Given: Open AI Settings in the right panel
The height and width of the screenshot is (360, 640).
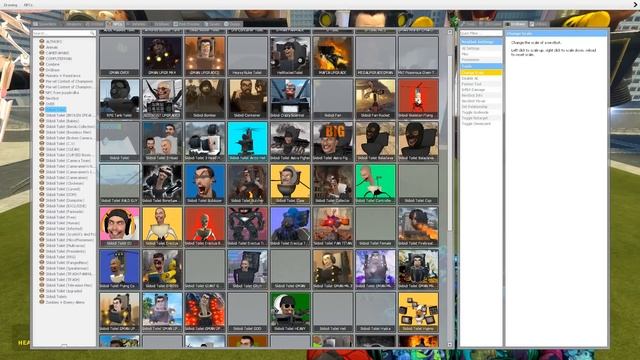Looking at the screenshot, I should (x=481, y=49).
